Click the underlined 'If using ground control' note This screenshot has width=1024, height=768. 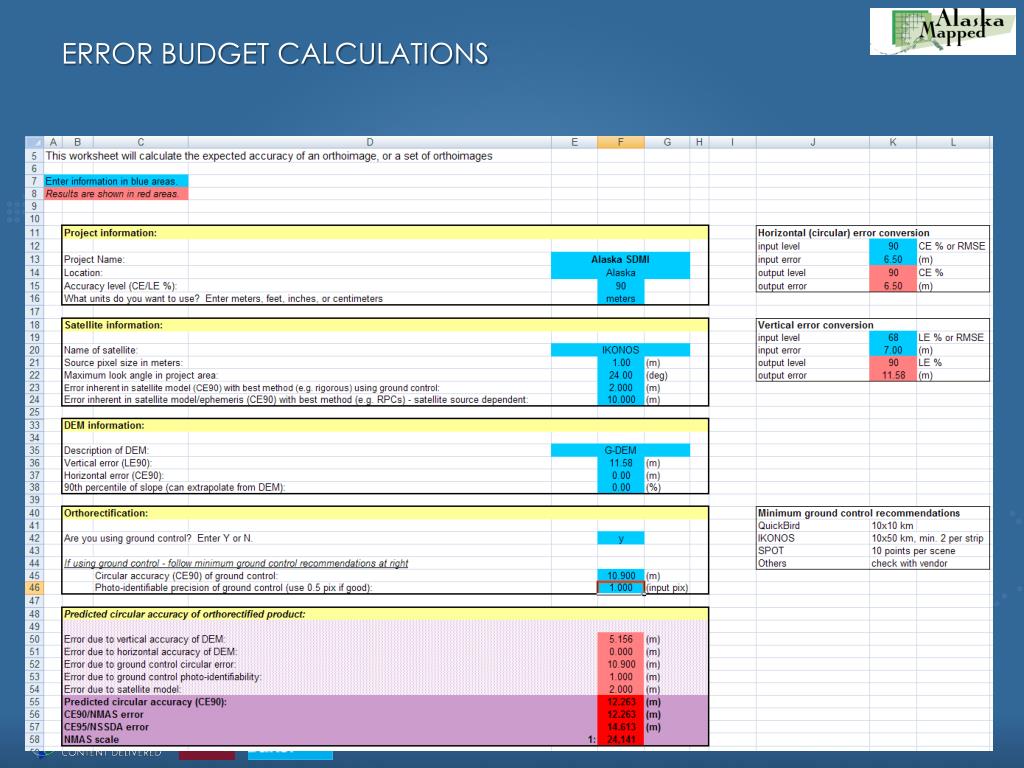[x=236, y=563]
